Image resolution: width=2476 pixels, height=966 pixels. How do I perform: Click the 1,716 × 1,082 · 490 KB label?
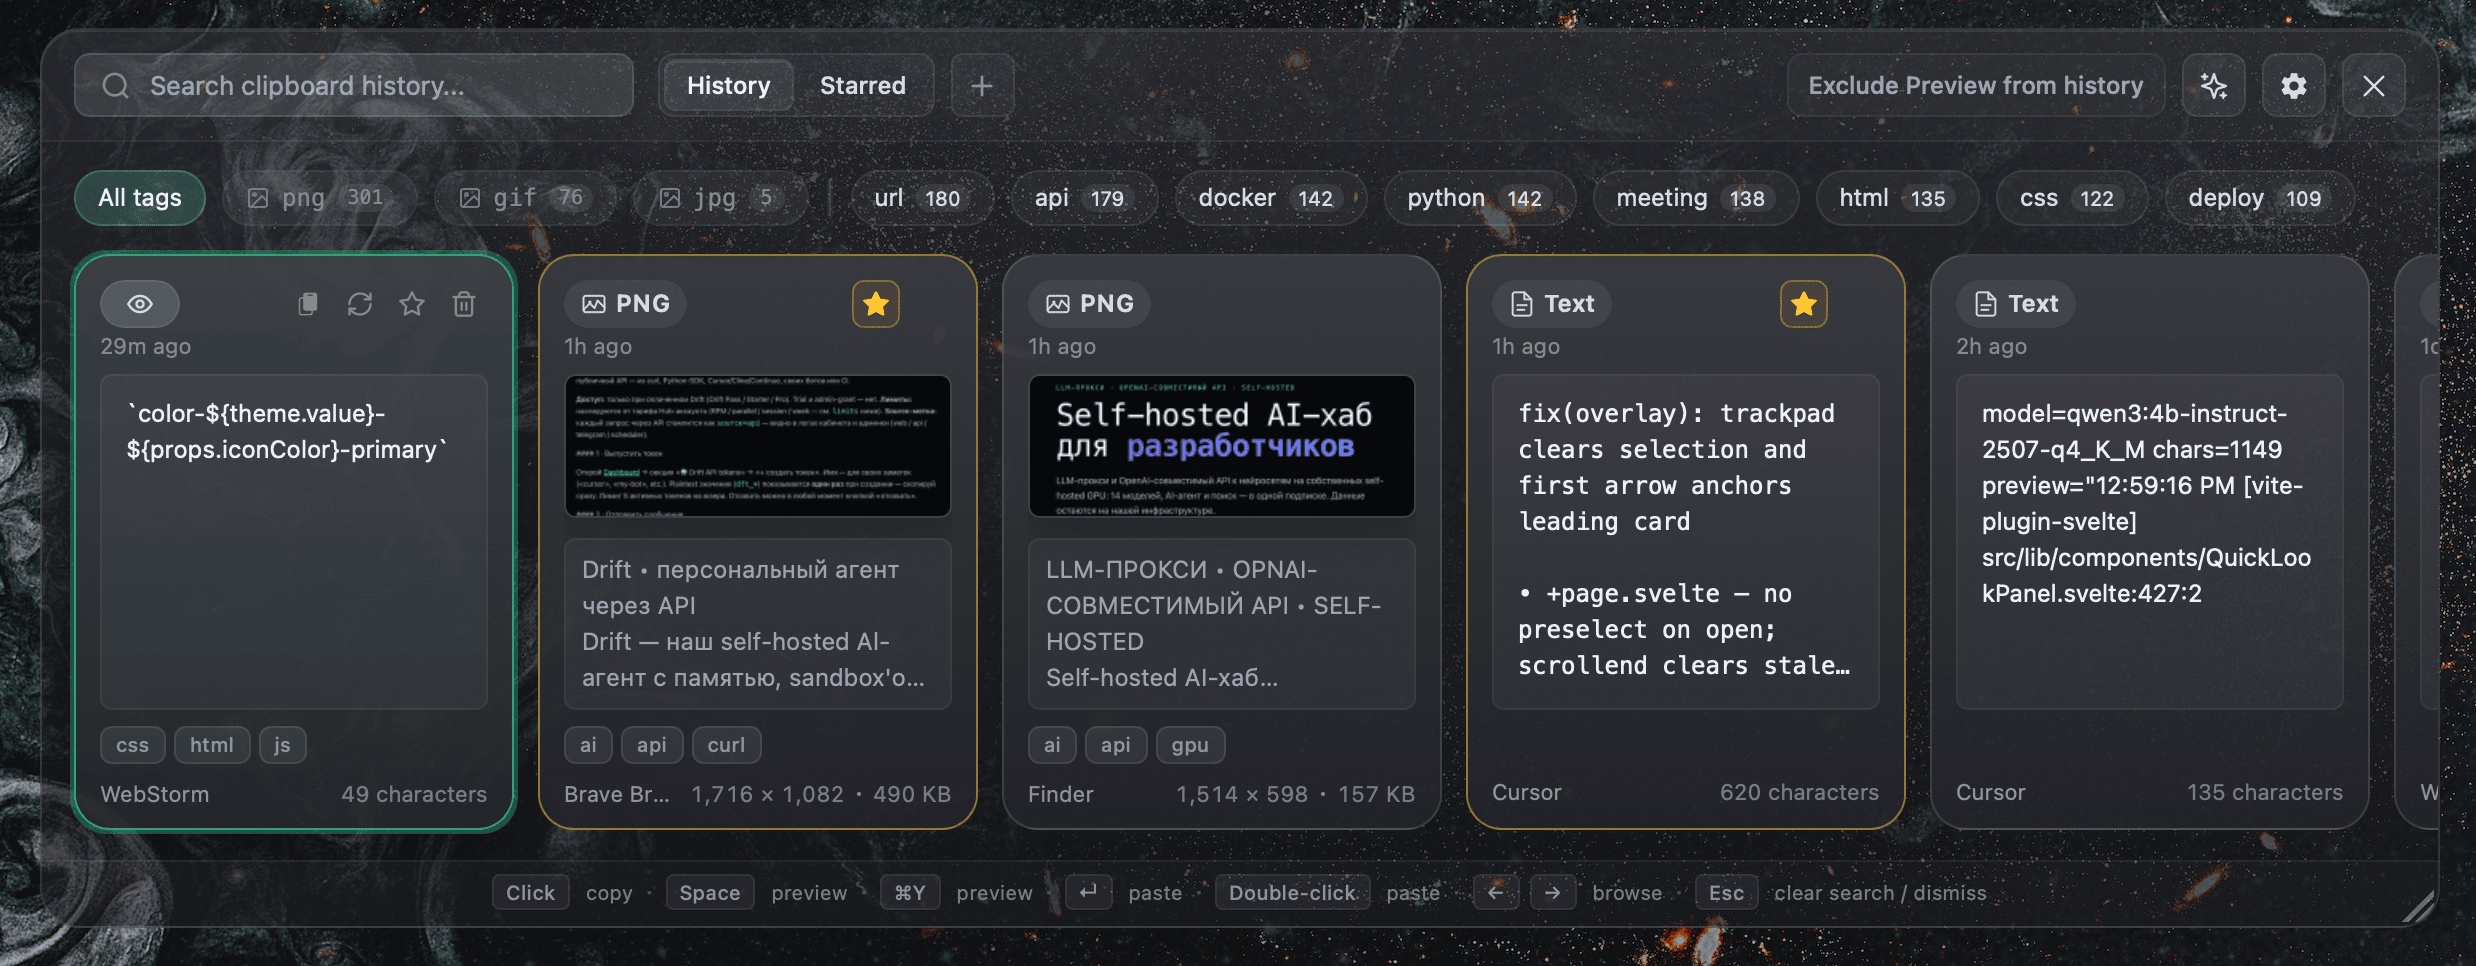(x=821, y=794)
